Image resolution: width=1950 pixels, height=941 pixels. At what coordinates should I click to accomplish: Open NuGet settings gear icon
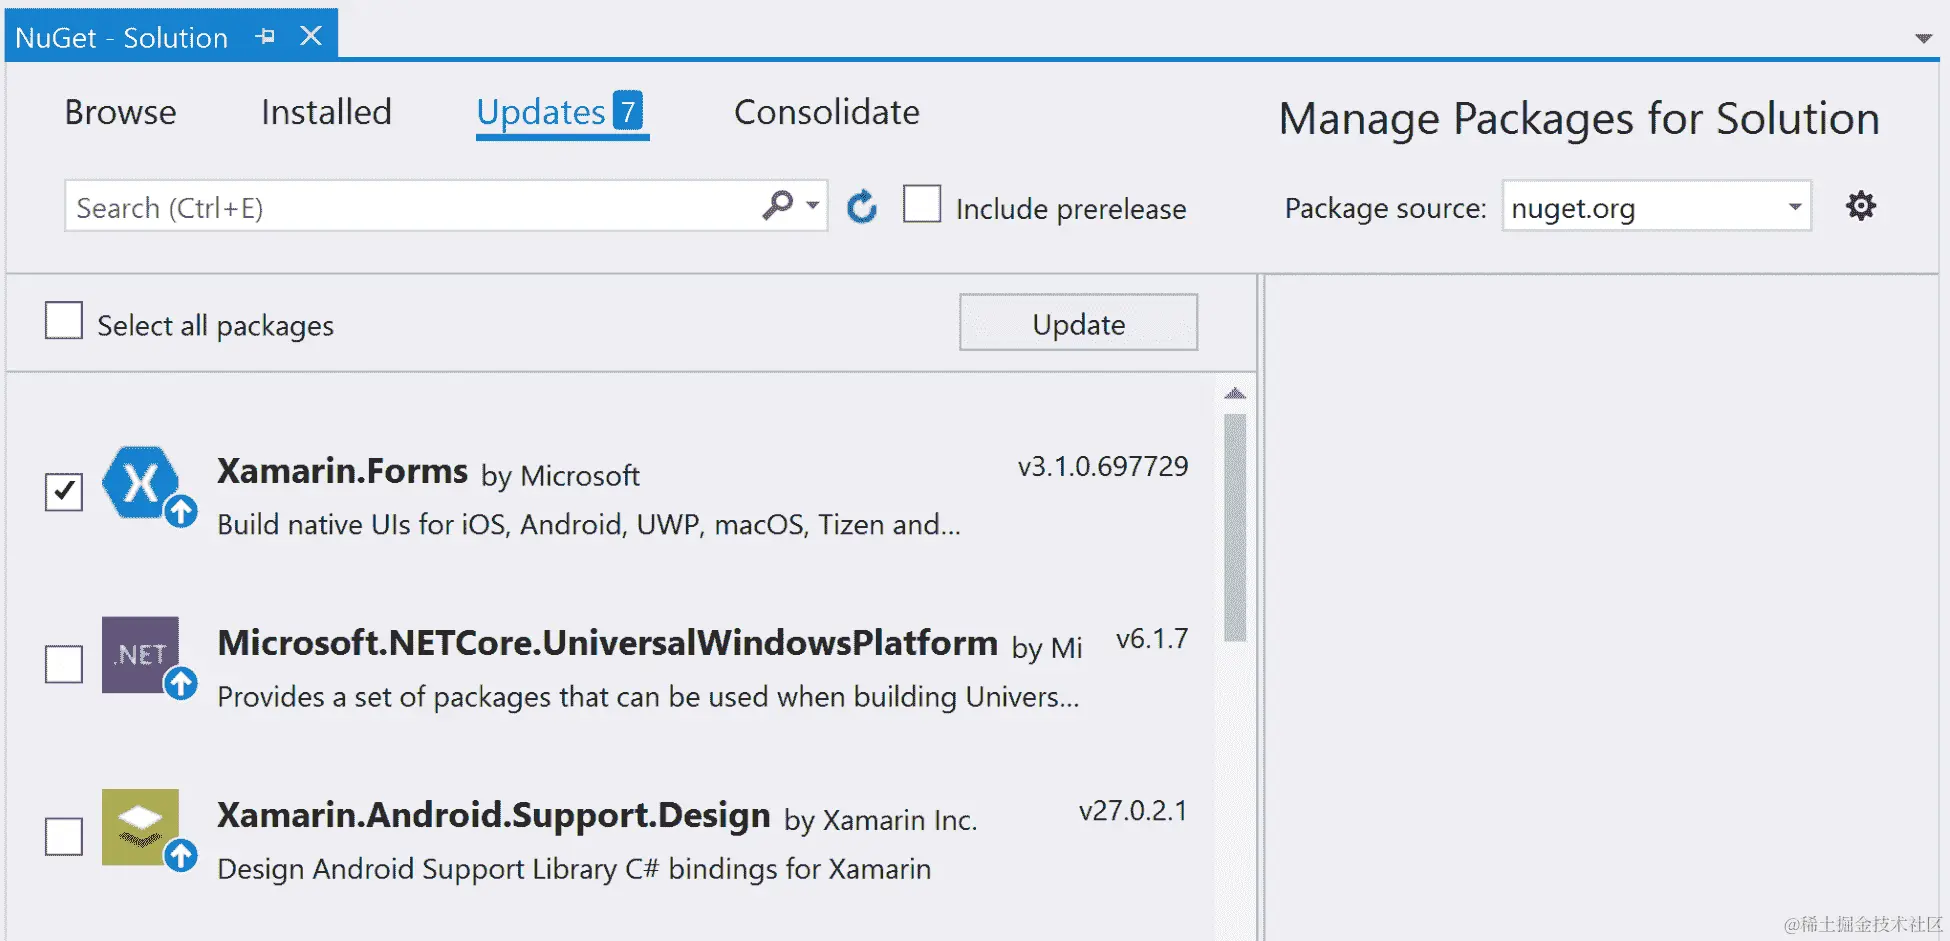coord(1860,206)
